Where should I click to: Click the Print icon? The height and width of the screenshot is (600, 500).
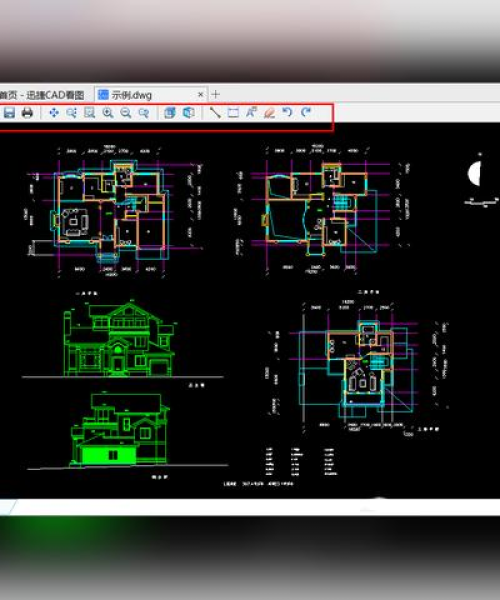pyautogui.click(x=27, y=112)
